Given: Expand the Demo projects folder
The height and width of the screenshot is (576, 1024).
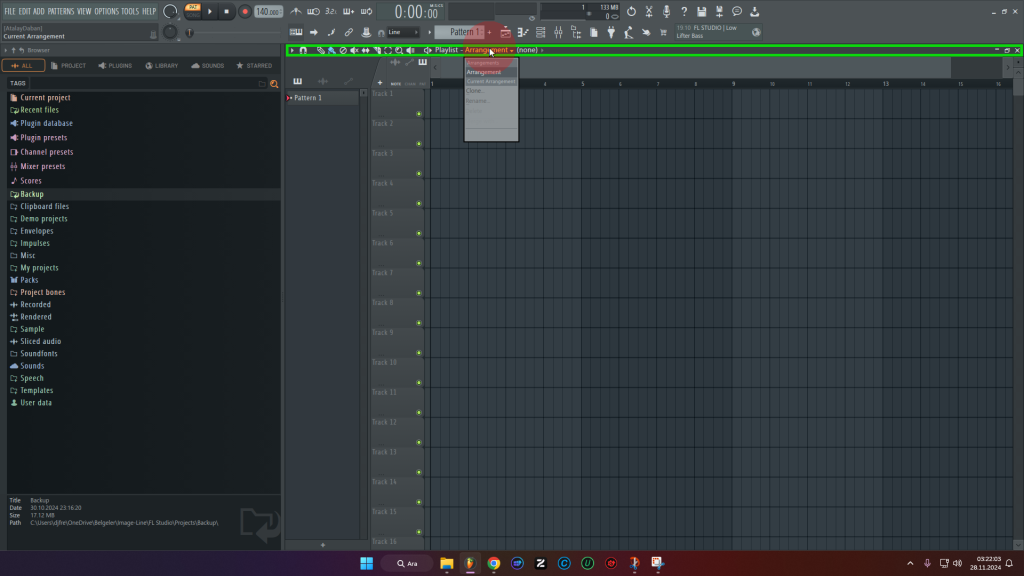Looking at the screenshot, I should (39, 219).
